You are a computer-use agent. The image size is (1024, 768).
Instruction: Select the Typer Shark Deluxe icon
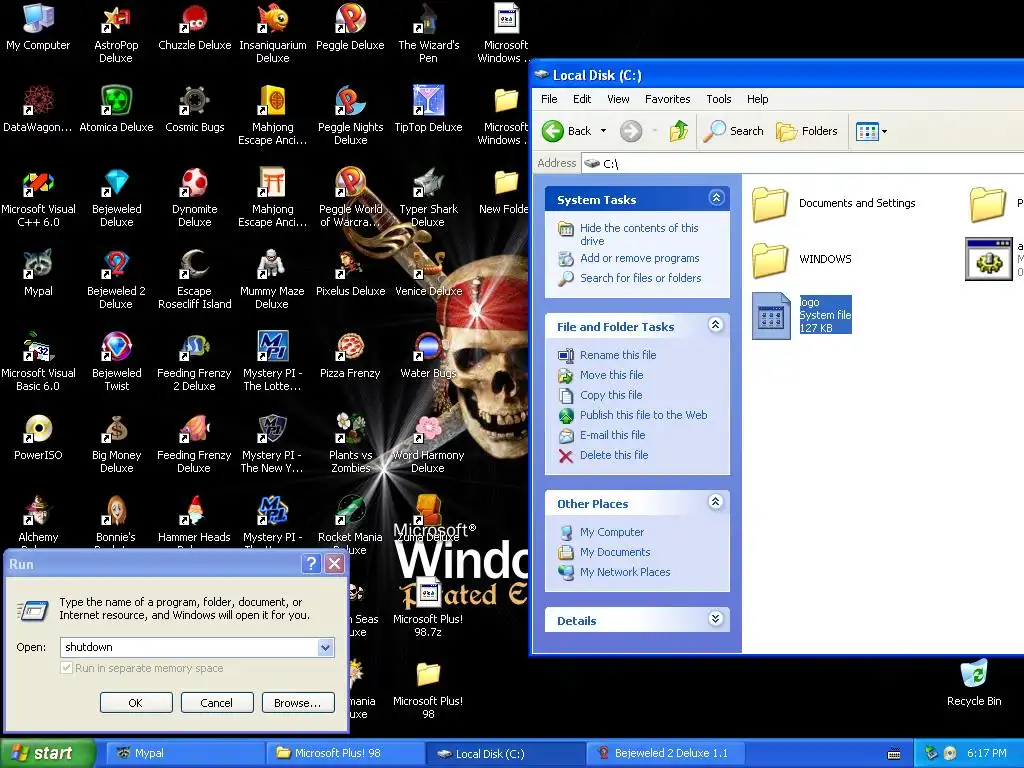point(428,197)
